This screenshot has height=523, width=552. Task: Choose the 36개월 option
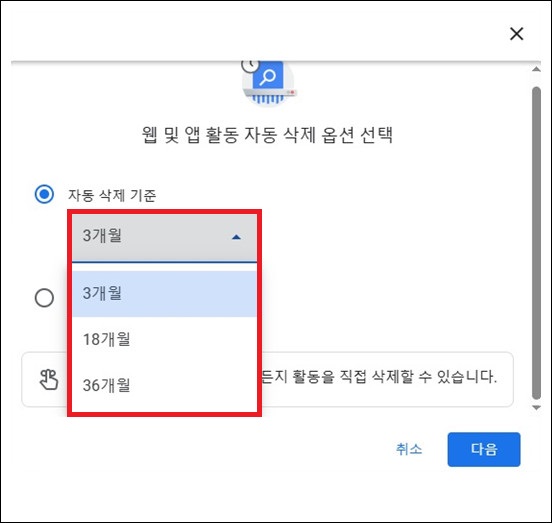click(164, 385)
